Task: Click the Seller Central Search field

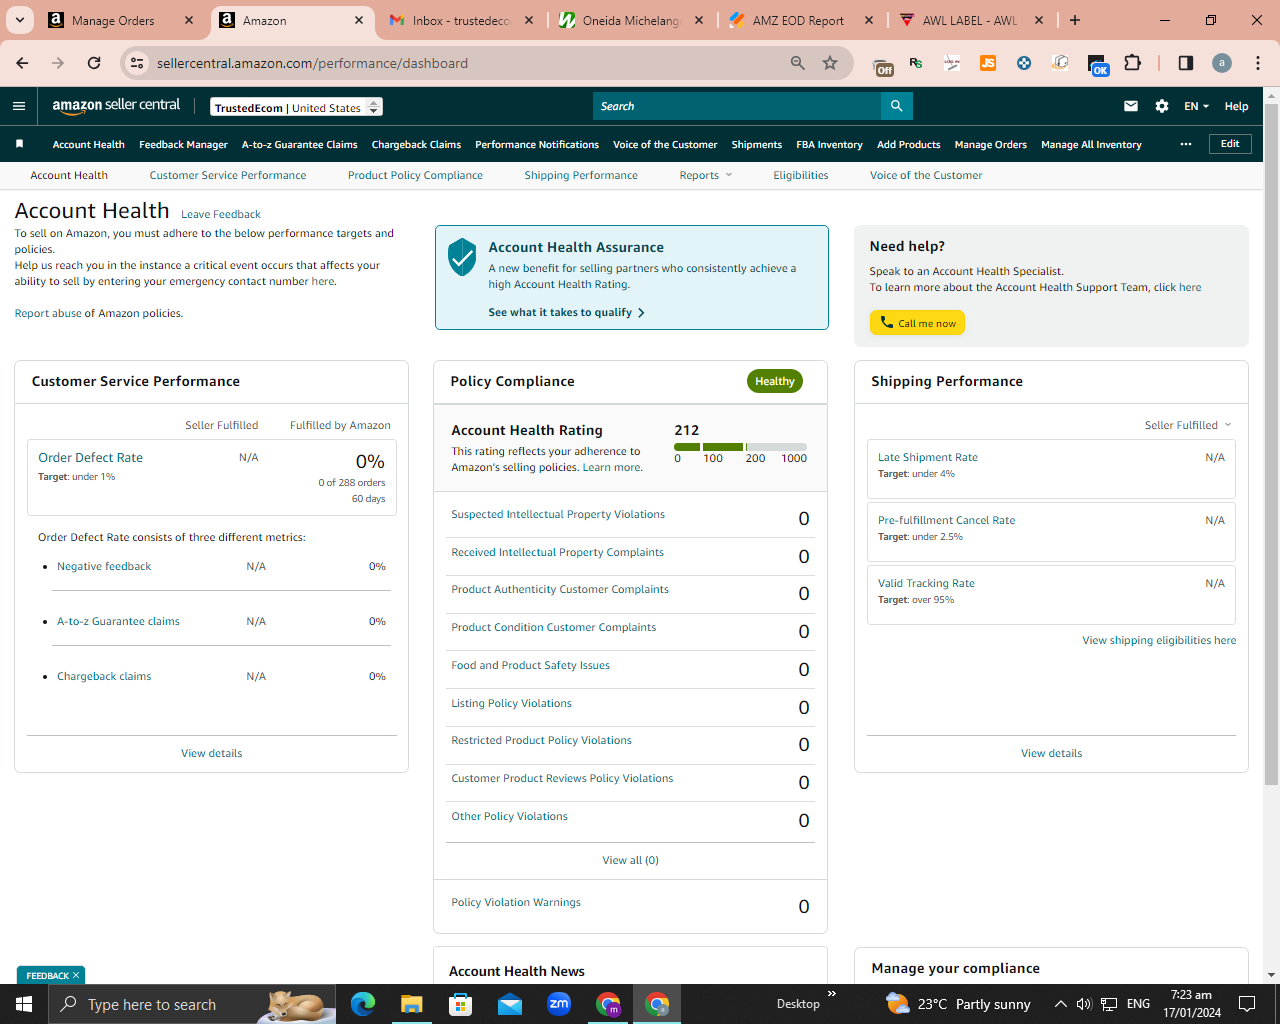Action: point(737,106)
